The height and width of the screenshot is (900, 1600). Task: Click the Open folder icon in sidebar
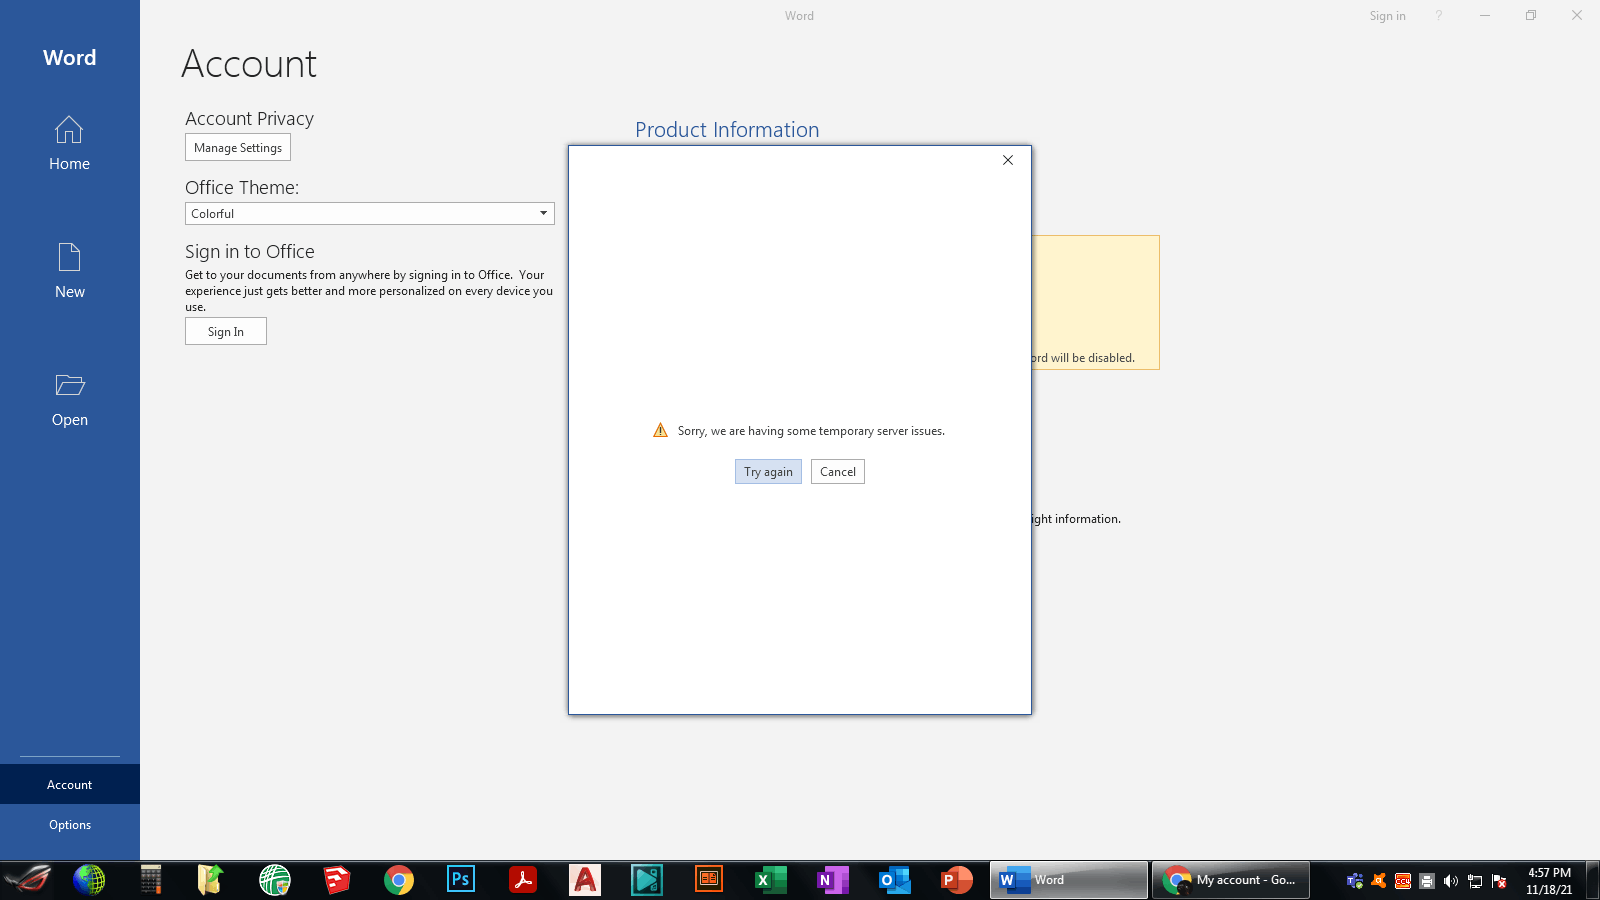[69, 385]
